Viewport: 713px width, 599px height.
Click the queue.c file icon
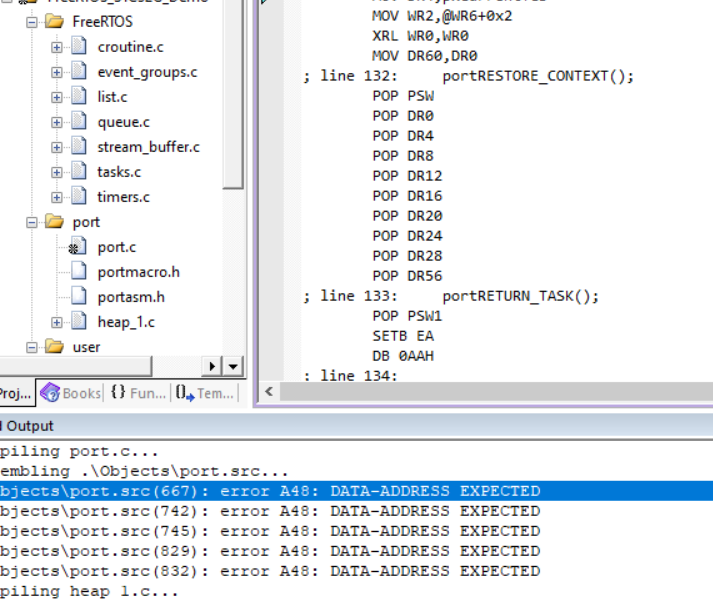click(x=79, y=121)
